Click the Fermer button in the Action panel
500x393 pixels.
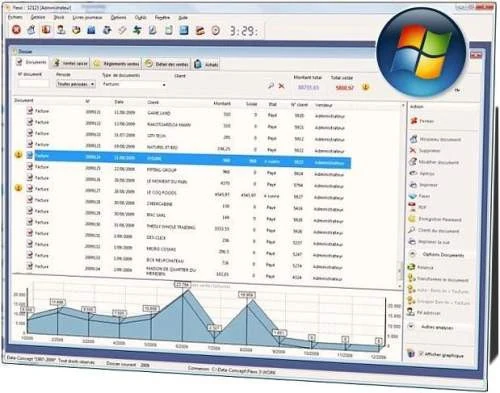point(422,121)
